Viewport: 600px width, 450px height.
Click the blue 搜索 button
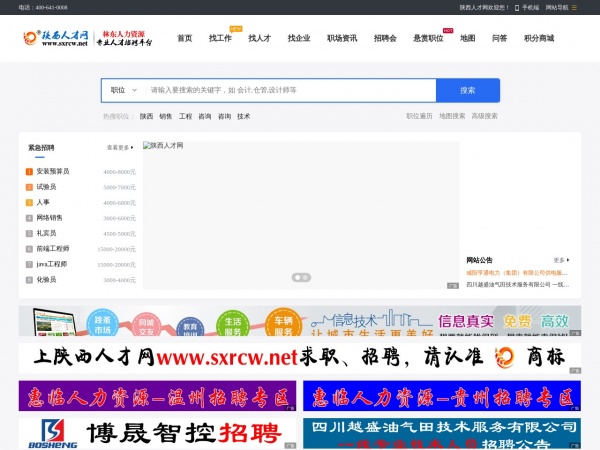[x=468, y=90]
